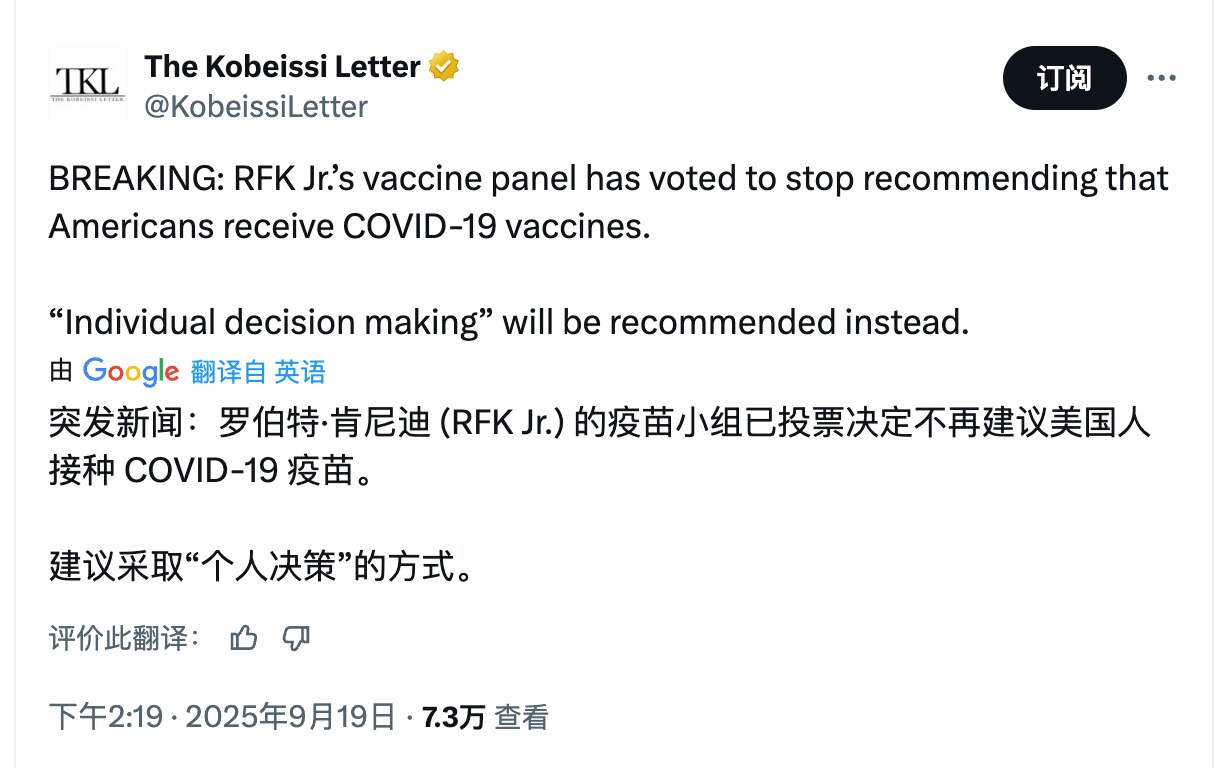Click the 建议采取"个人决策"的方式 line
1222x768 pixels.
click(260, 567)
